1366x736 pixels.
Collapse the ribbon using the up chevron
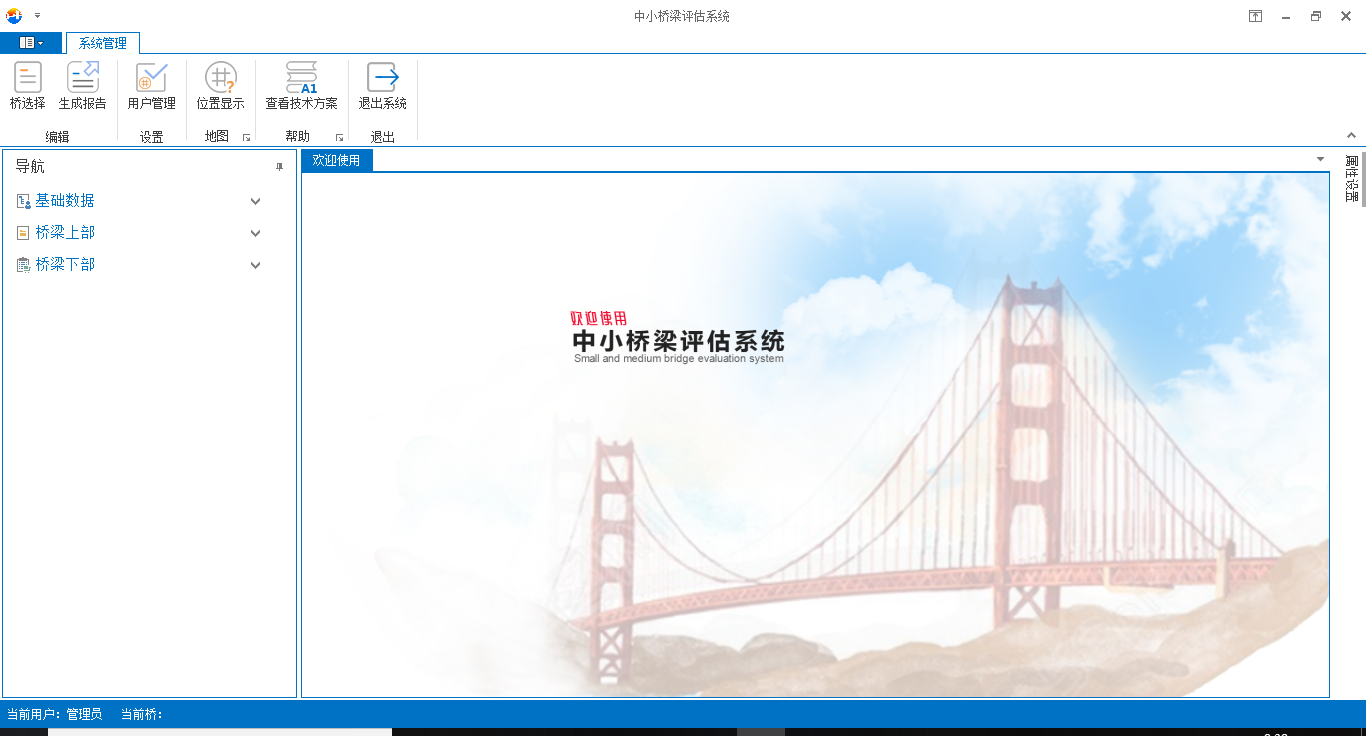[x=1352, y=136]
